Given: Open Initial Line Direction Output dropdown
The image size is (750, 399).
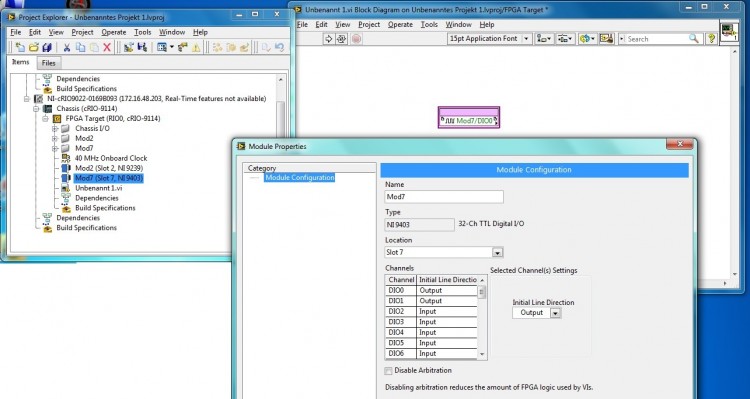Looking at the screenshot, I should pyautogui.click(x=555, y=313).
